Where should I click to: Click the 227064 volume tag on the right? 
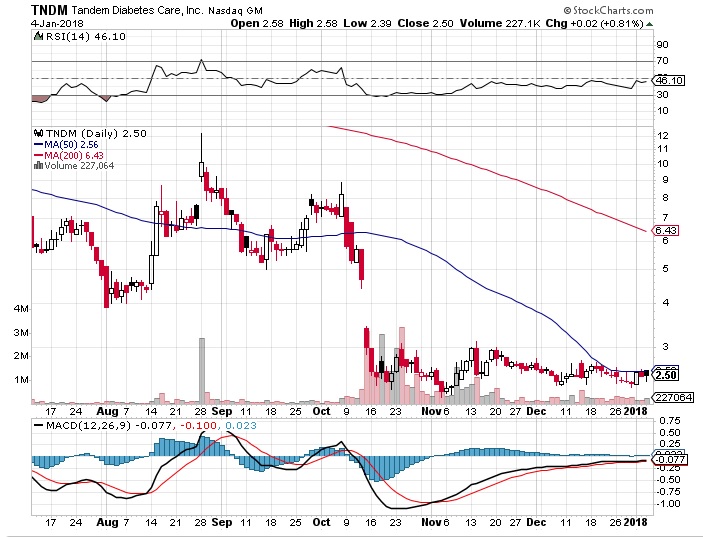point(673,398)
